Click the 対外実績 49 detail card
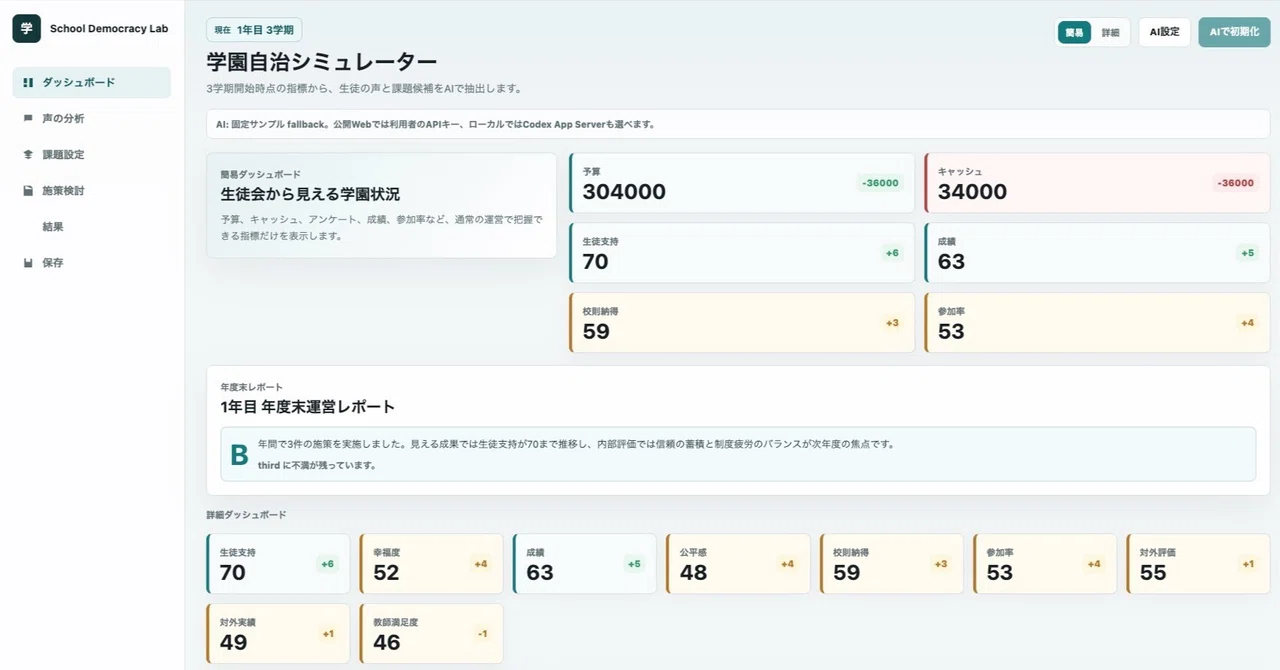This screenshot has width=1280, height=670. tap(278, 634)
